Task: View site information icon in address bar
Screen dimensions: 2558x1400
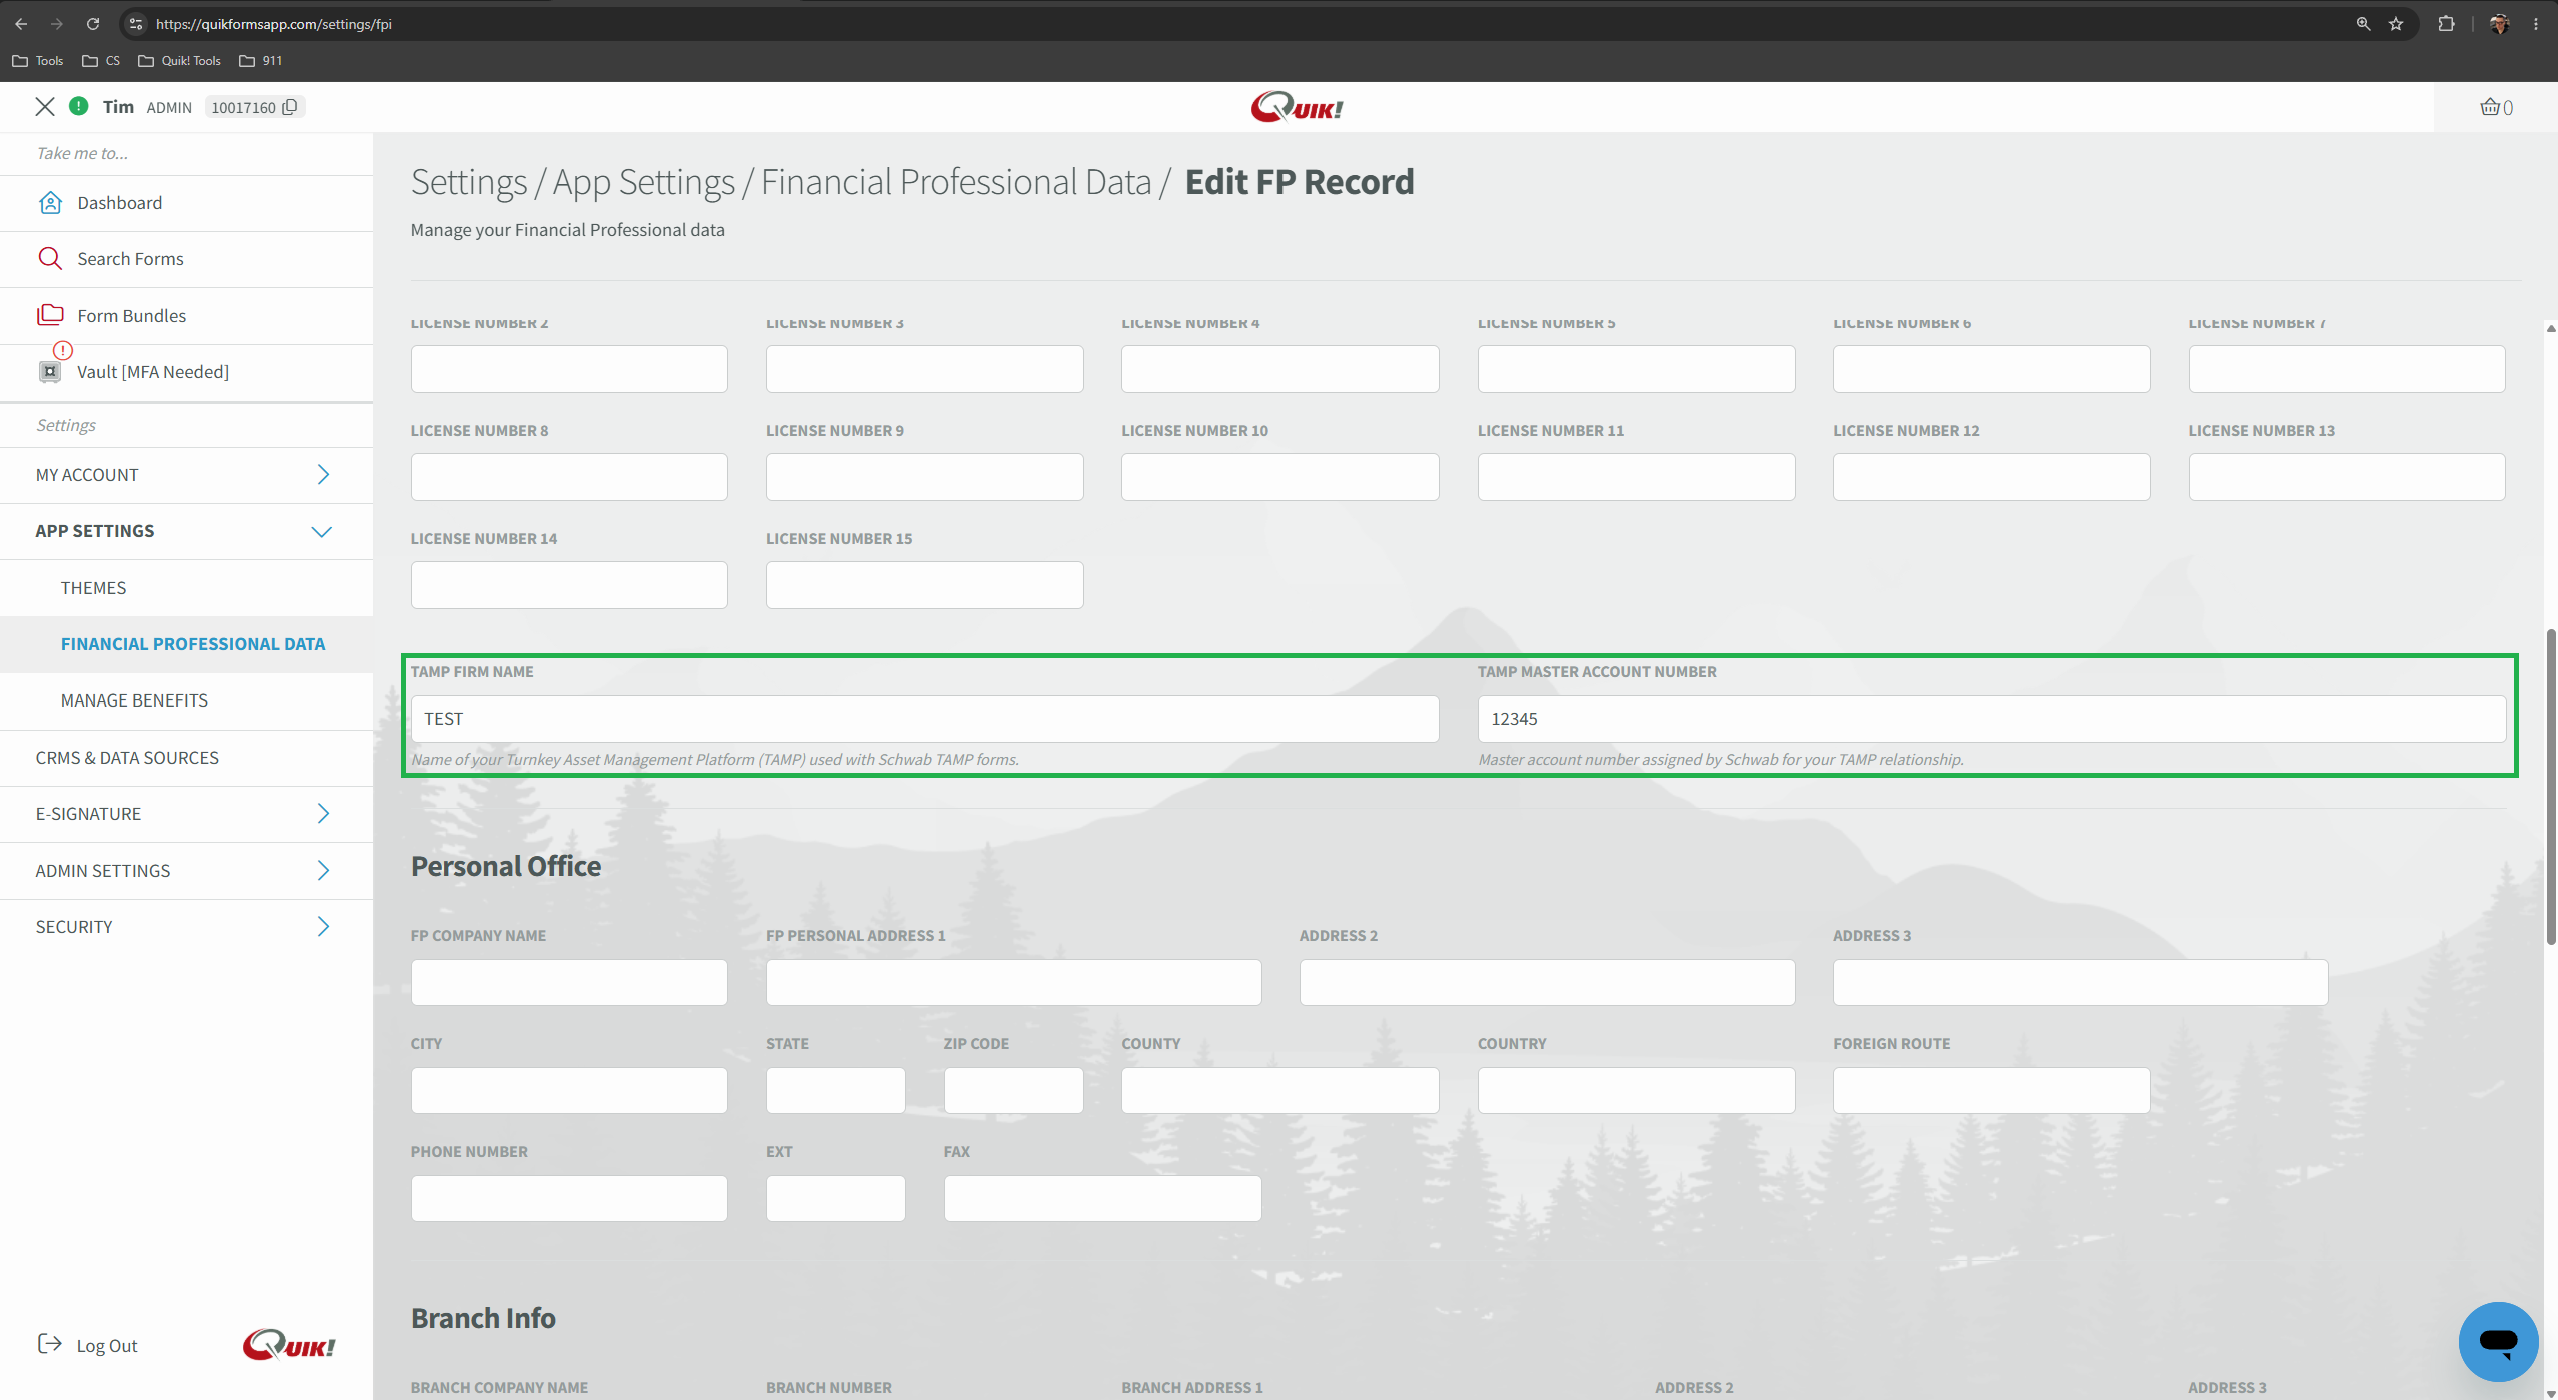Action: coord(137,24)
